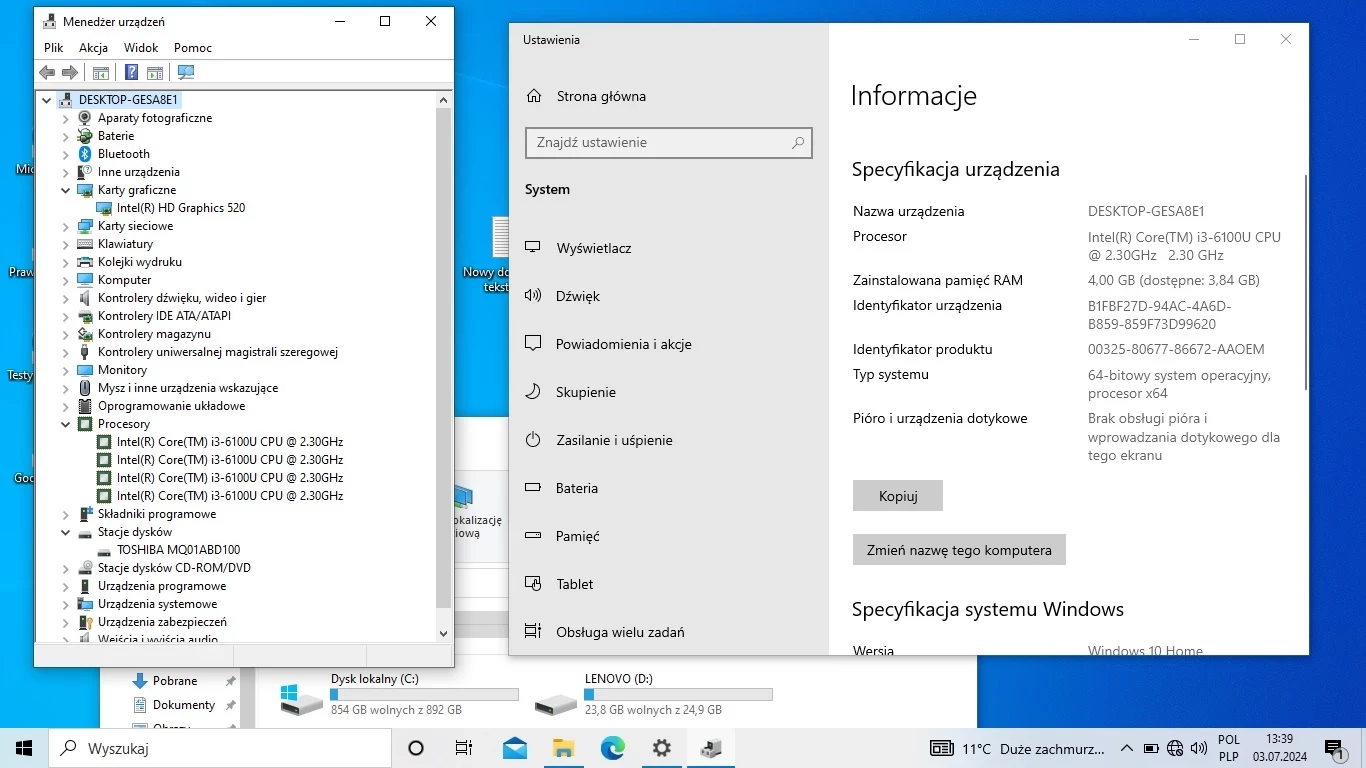Collapse the Procesory node
Image resolution: width=1366 pixels, height=768 pixels.
click(66, 424)
